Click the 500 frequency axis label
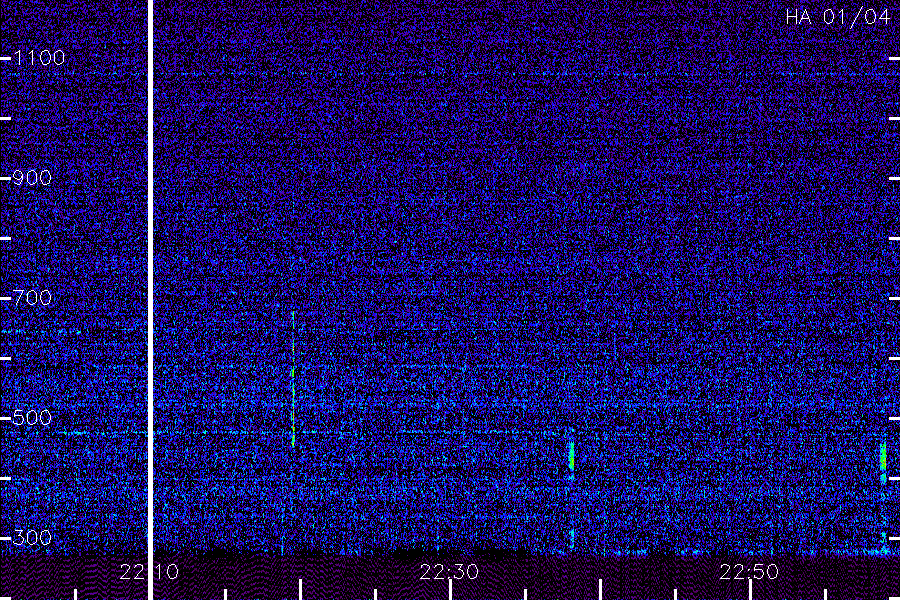The image size is (900, 600). 32,417
